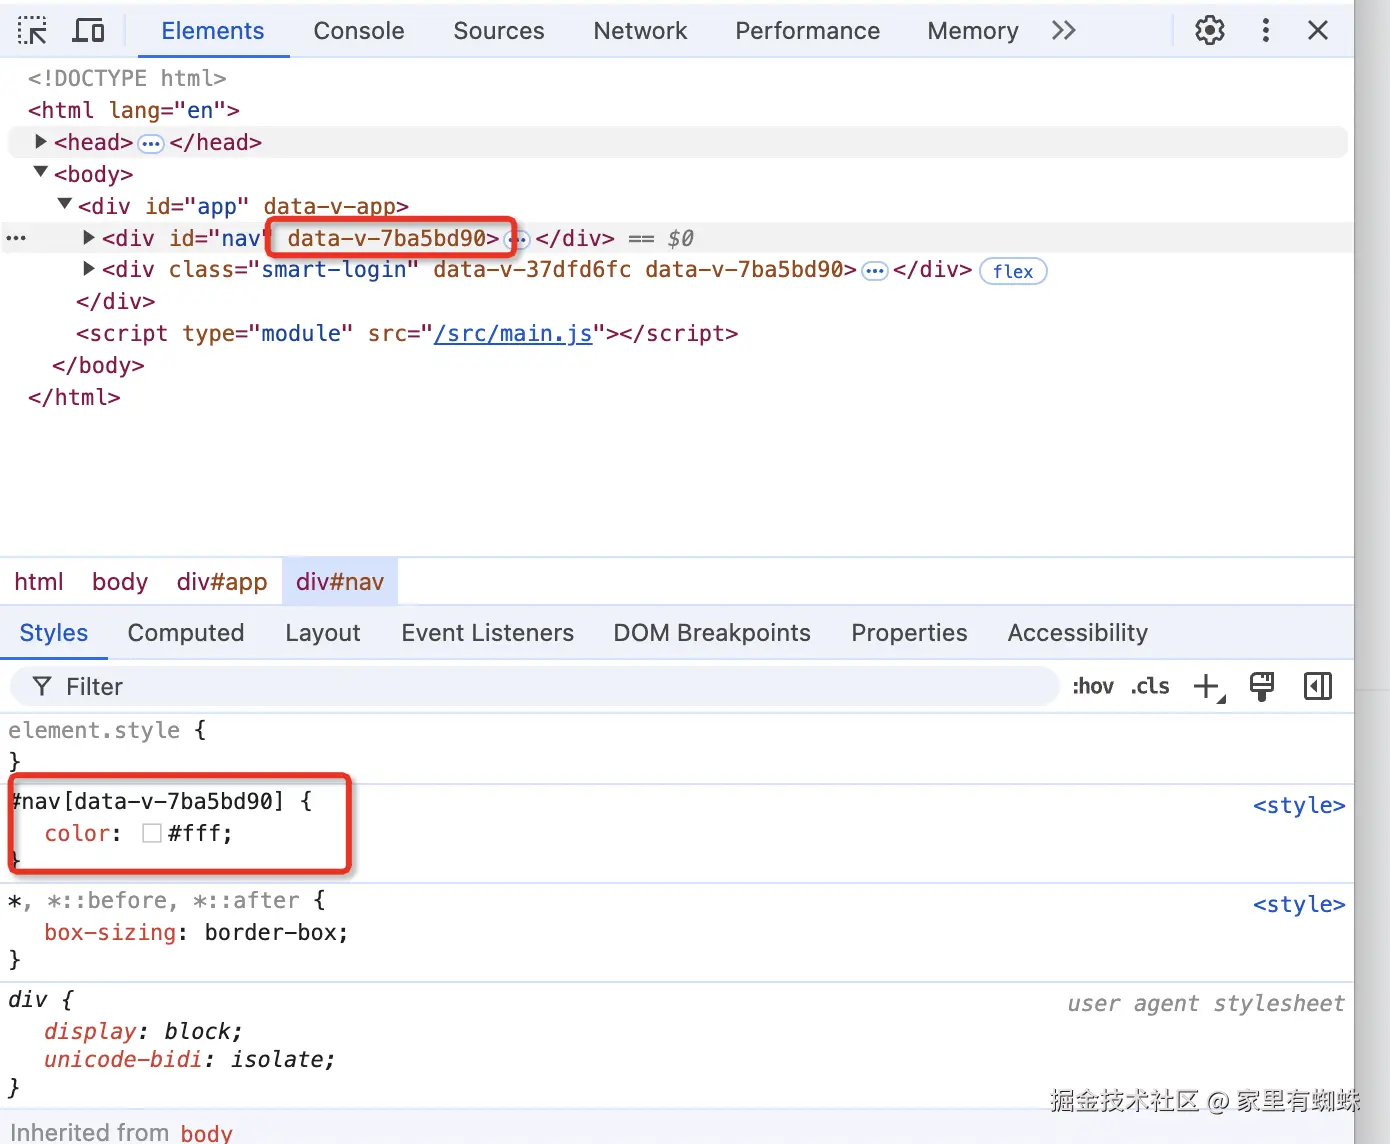
Task: Edit the box-sizing border-box declaration
Action: [x=196, y=932]
